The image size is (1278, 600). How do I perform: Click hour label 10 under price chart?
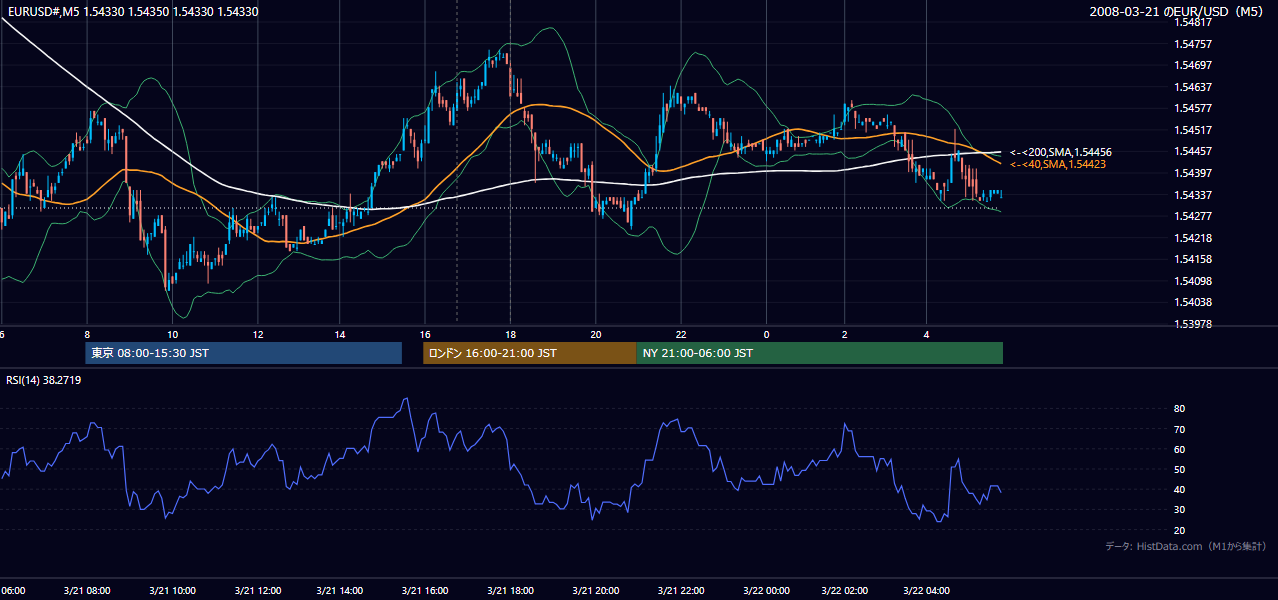(x=173, y=335)
